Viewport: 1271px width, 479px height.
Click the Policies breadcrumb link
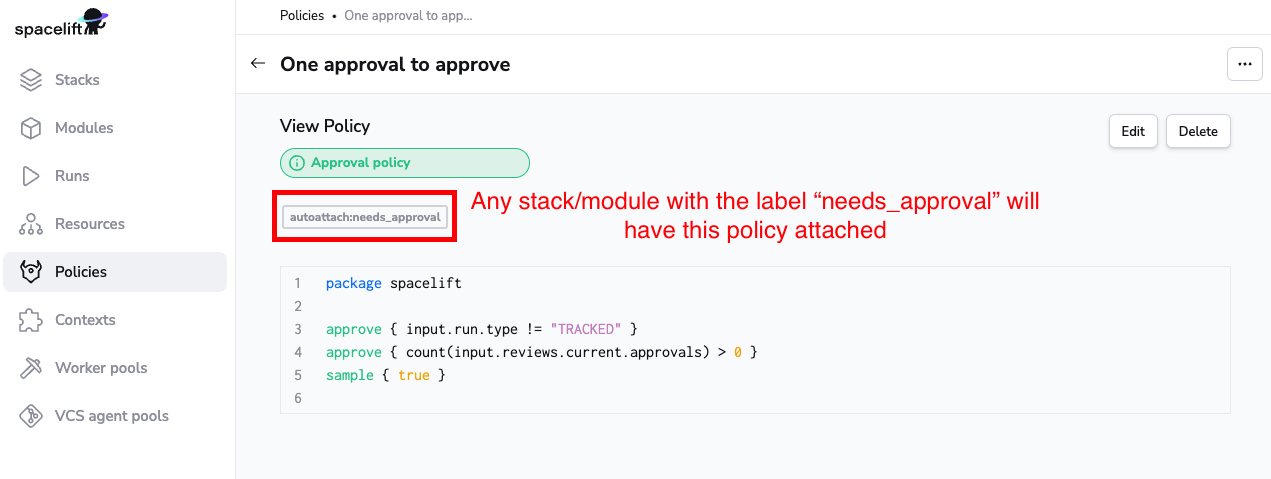[x=302, y=15]
